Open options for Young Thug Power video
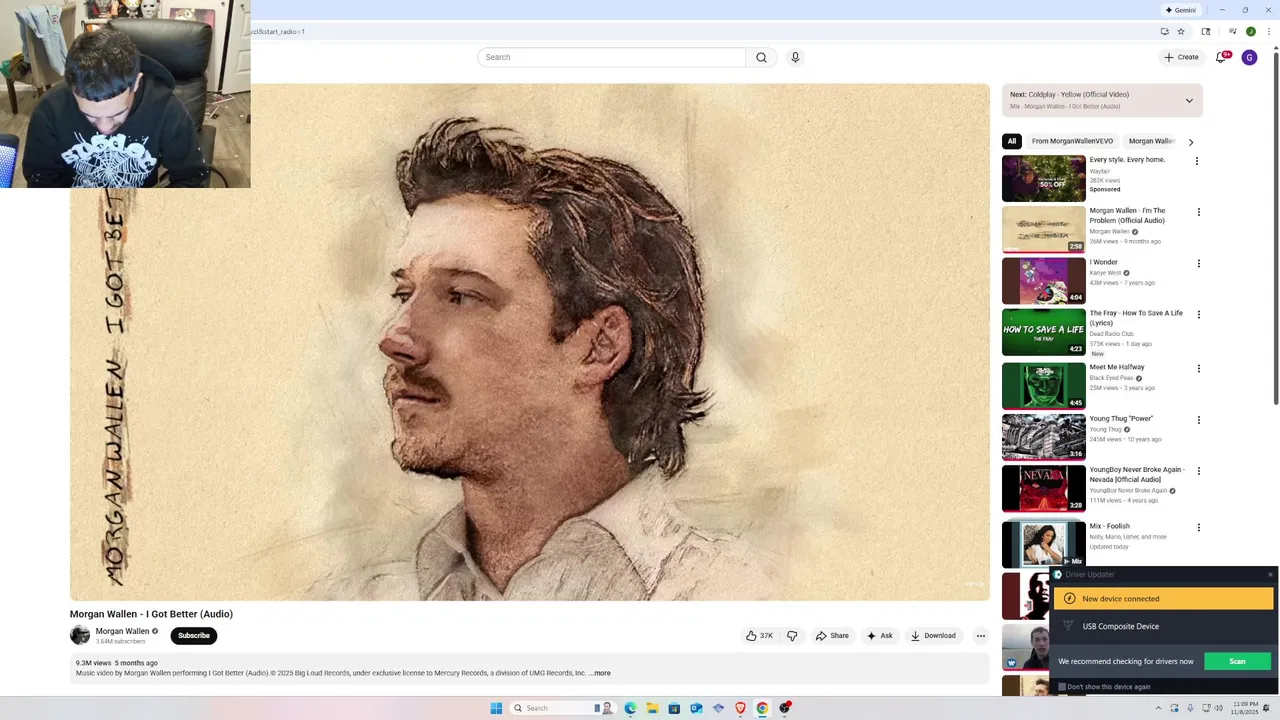This screenshot has height=720, width=1280. pos(1198,420)
